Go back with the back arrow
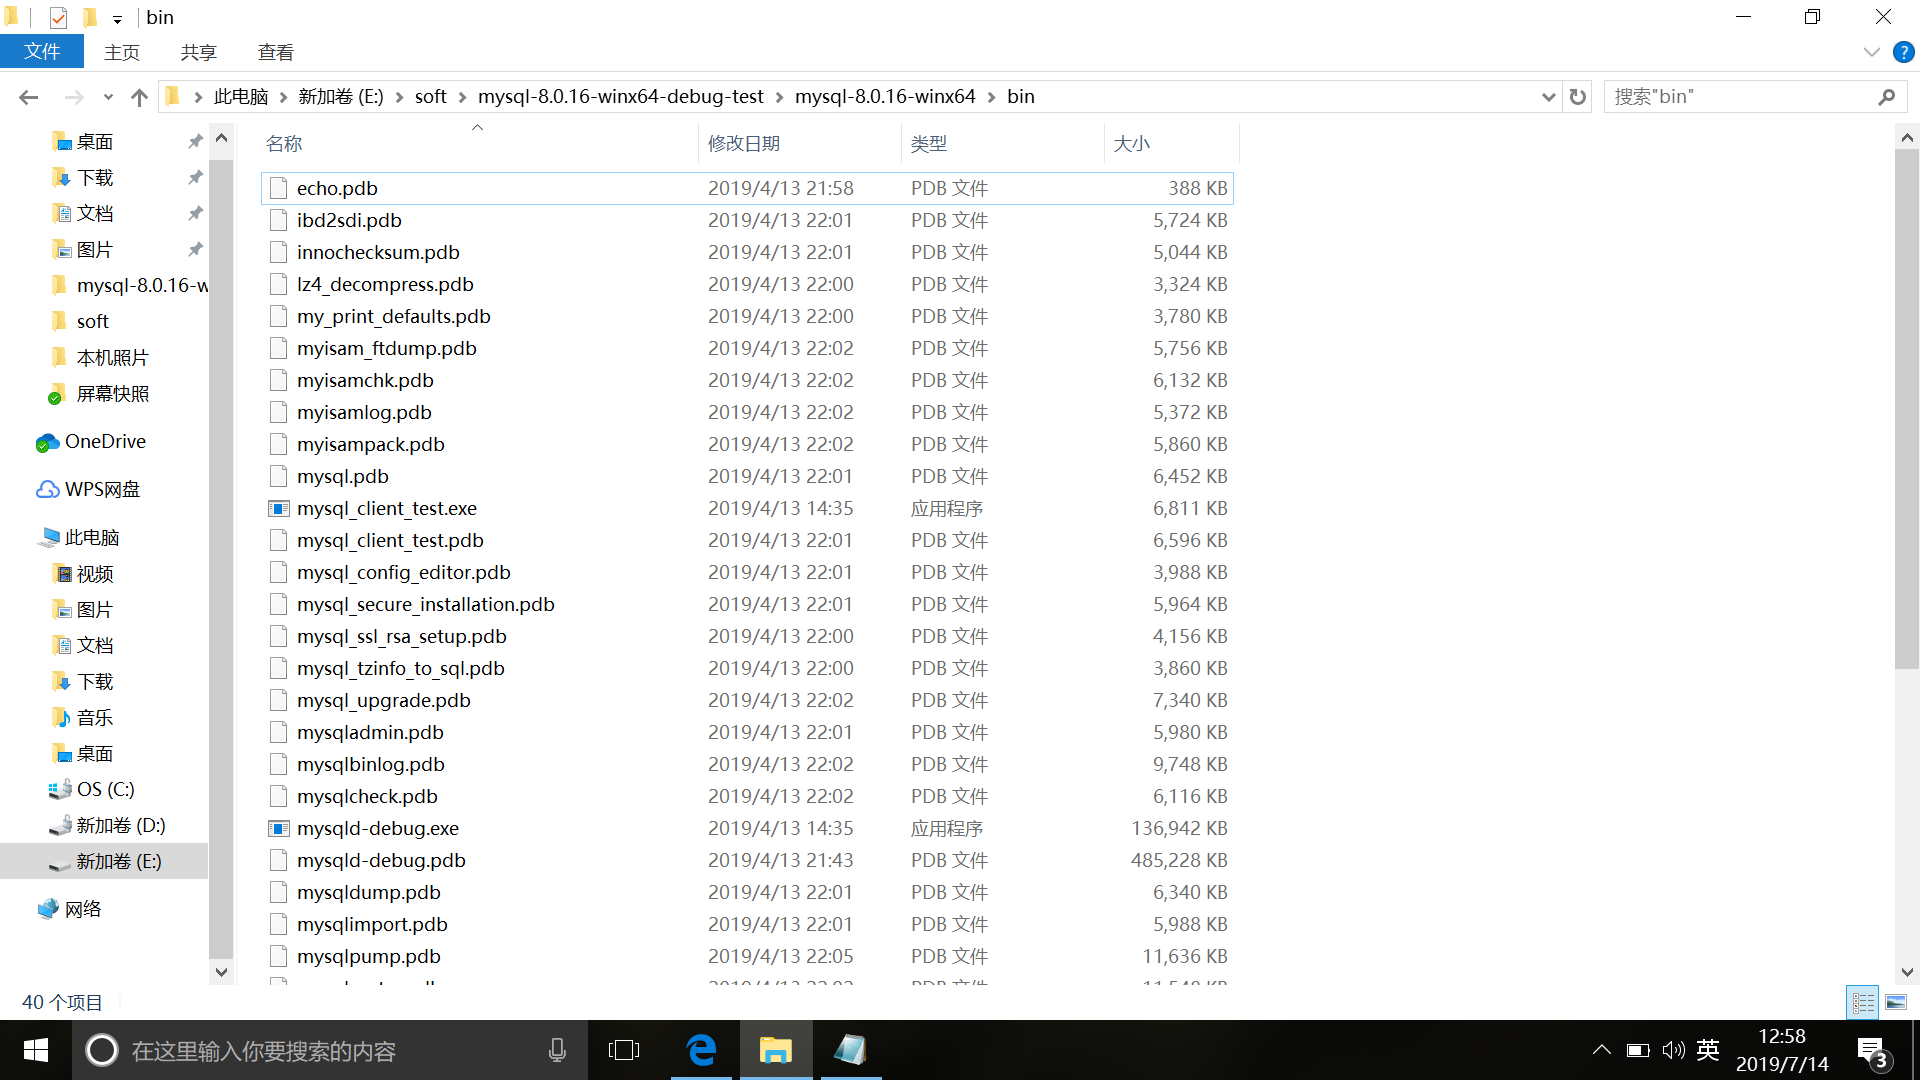Screen dimensions: 1920x1080 29,97
